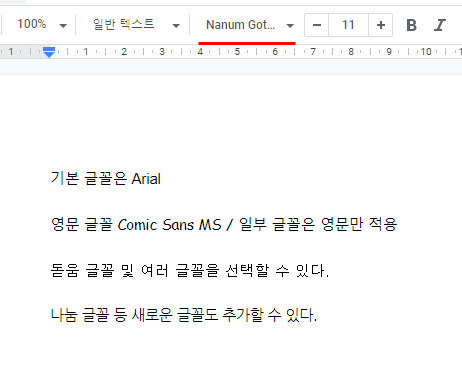Toggle bold formatting
Image resolution: width=462 pixels, height=373 pixels.
412,25
